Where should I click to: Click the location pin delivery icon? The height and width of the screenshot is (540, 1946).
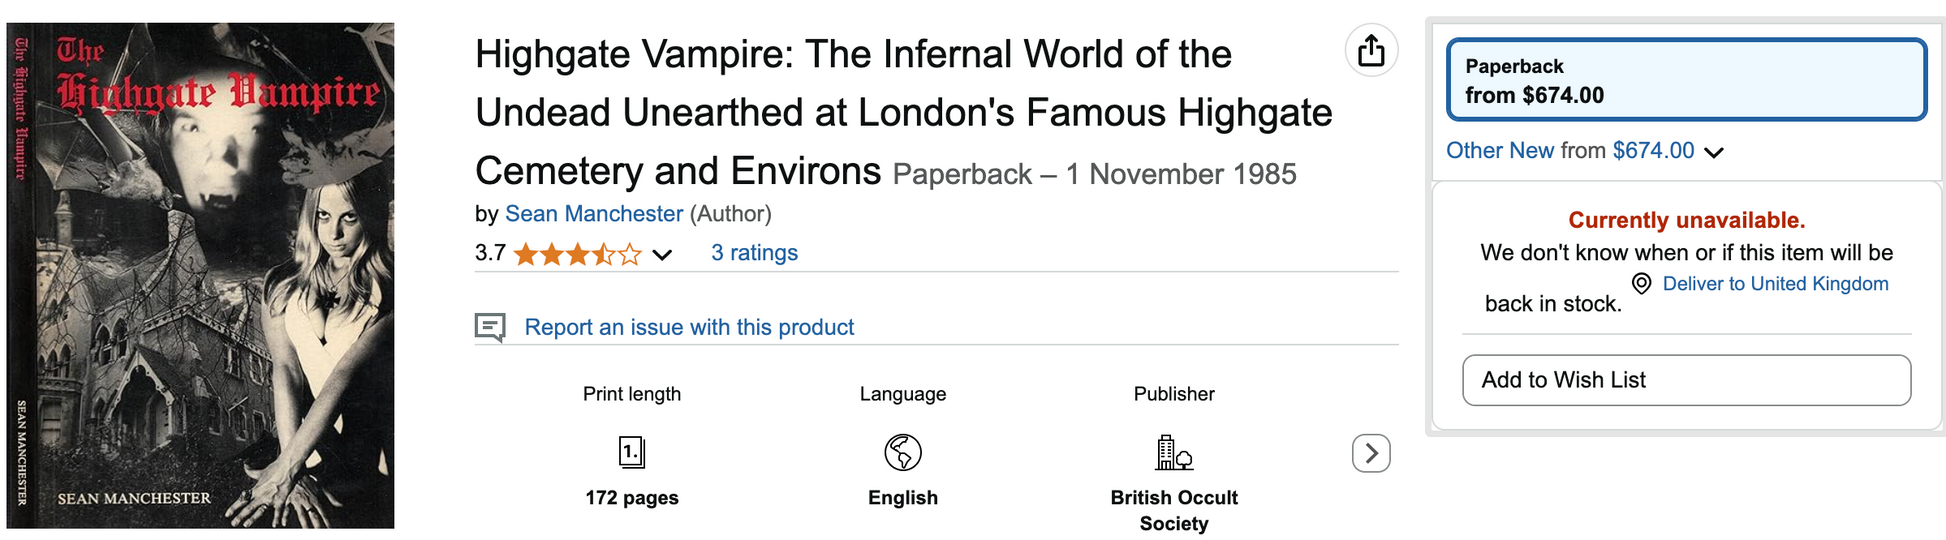coord(1641,284)
